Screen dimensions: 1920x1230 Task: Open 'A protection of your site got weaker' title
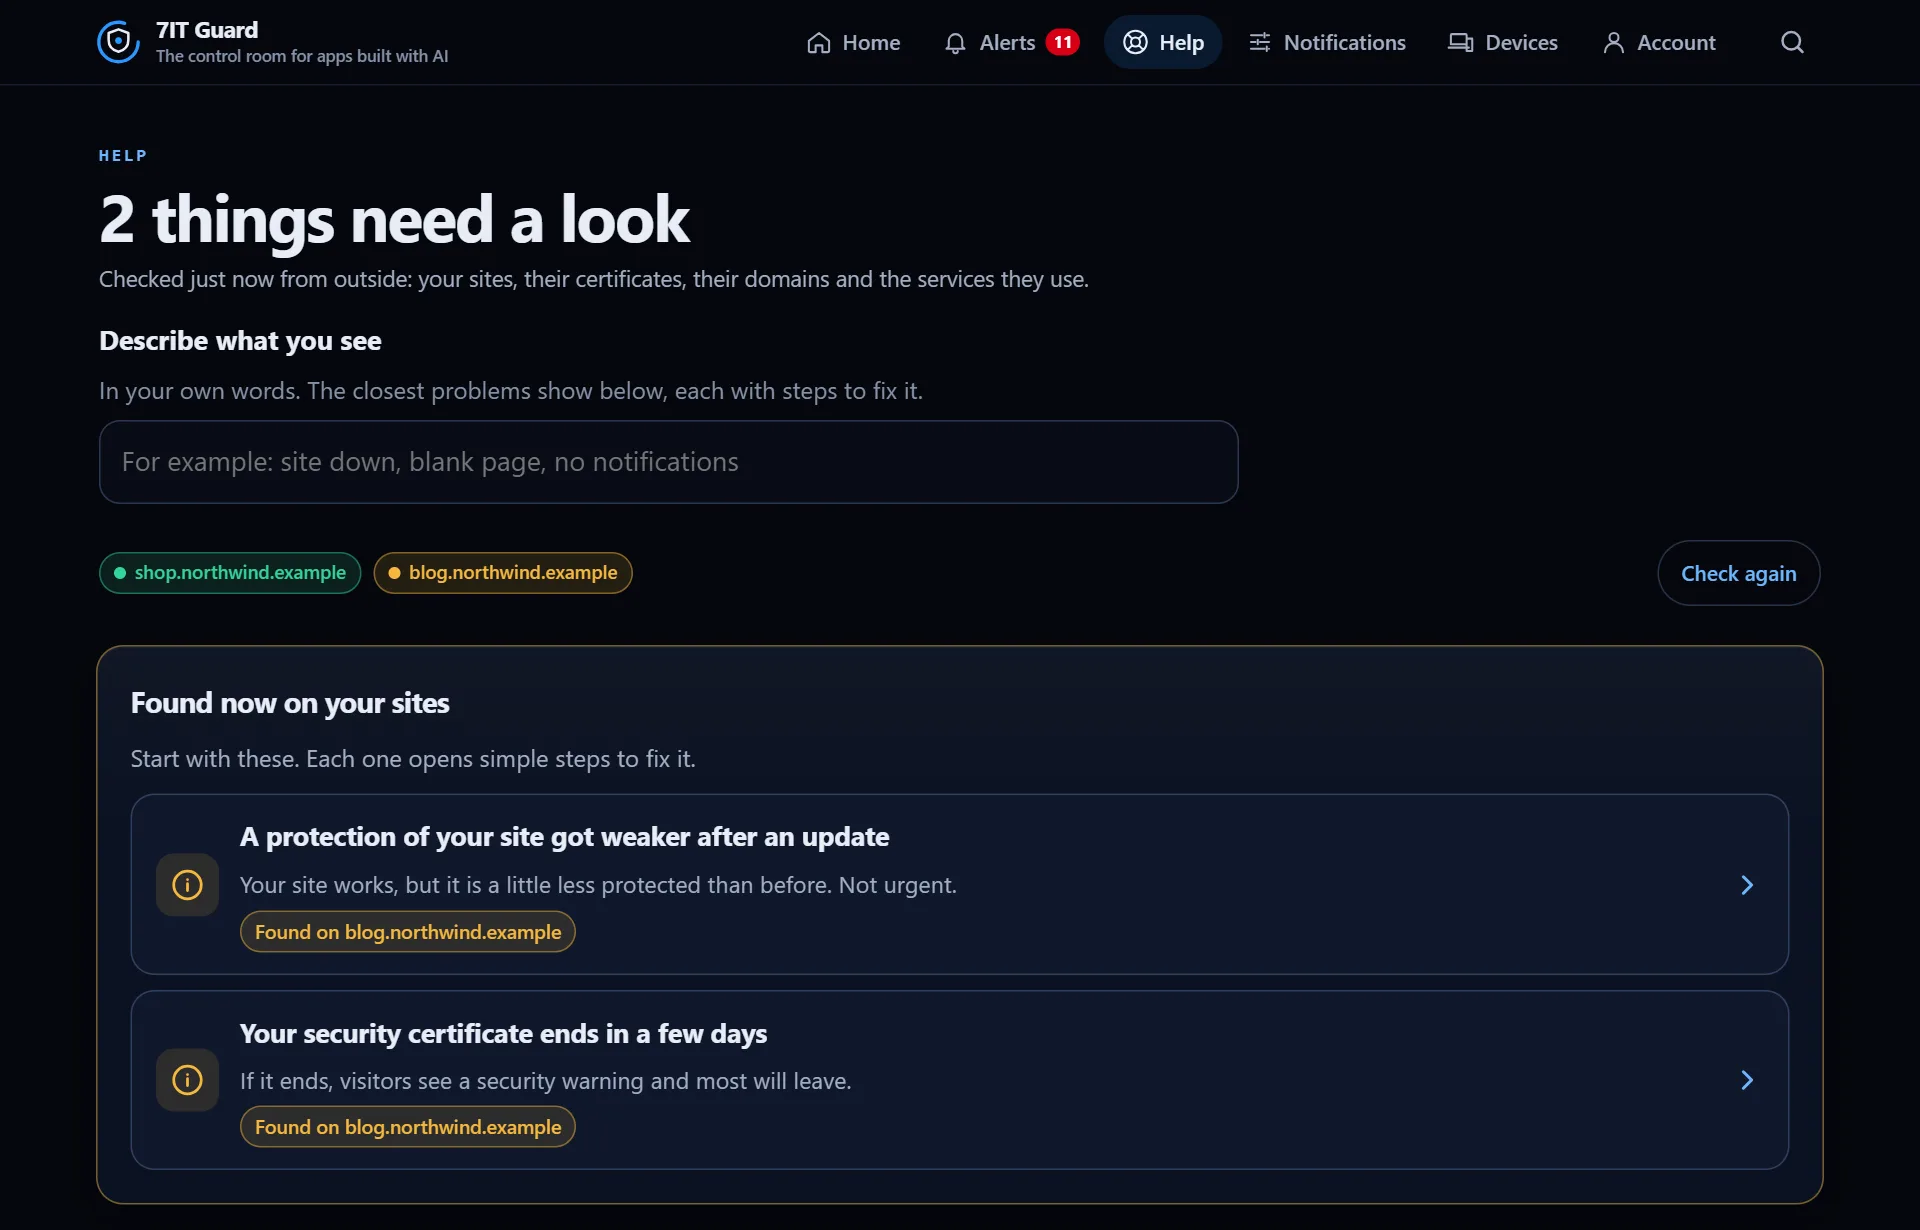[x=564, y=837]
